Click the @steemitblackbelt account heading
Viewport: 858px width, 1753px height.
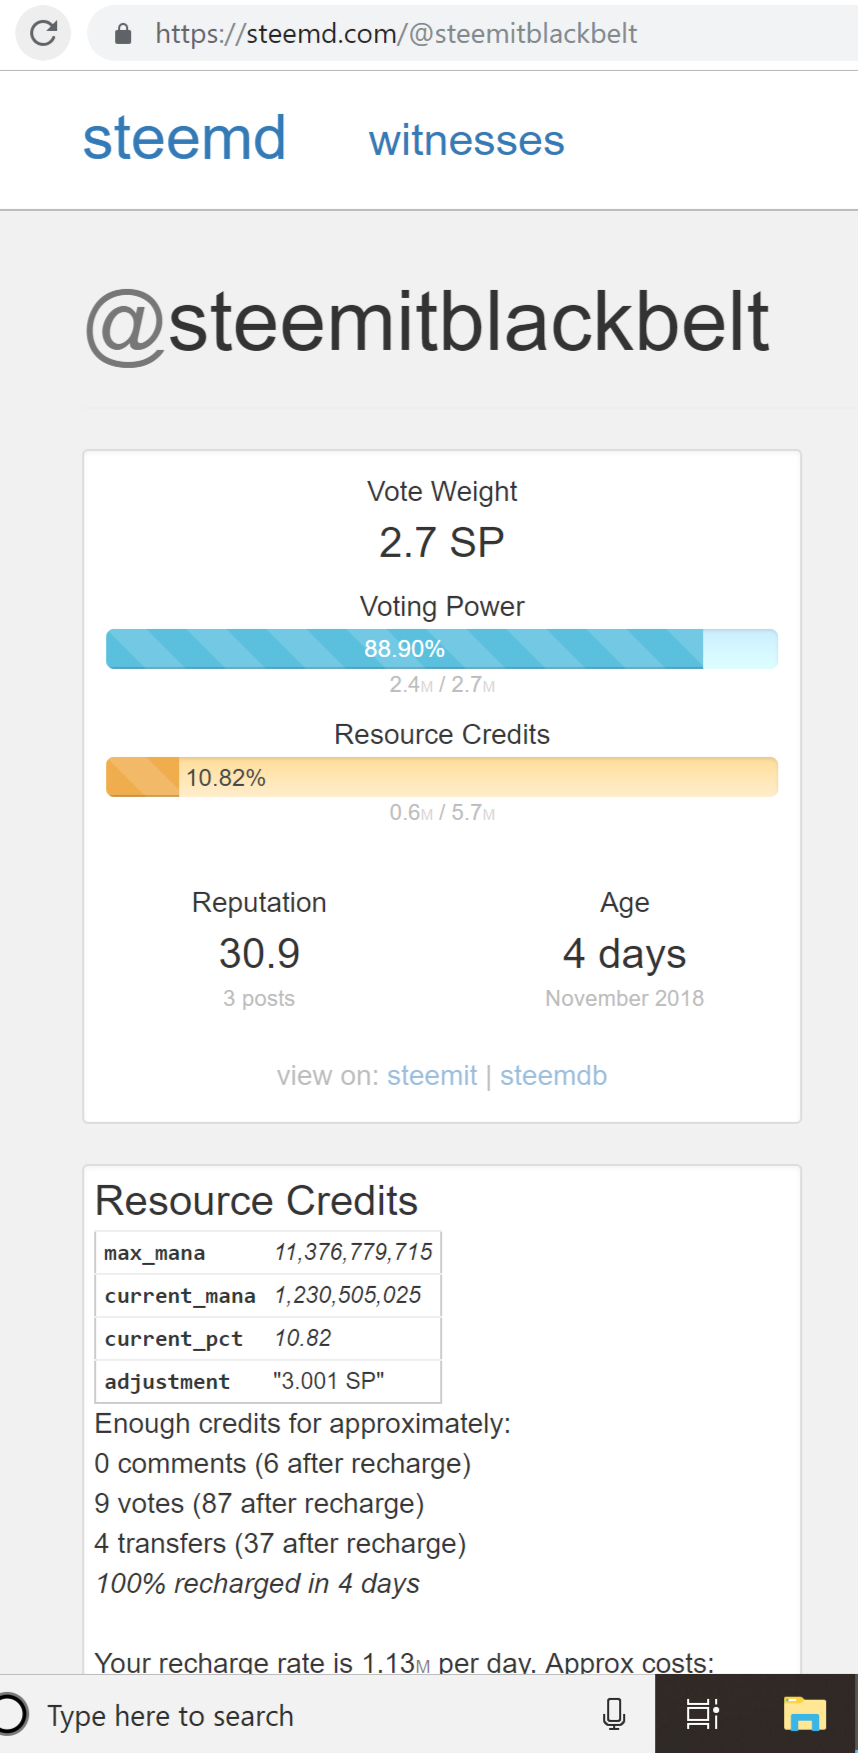pos(428,323)
